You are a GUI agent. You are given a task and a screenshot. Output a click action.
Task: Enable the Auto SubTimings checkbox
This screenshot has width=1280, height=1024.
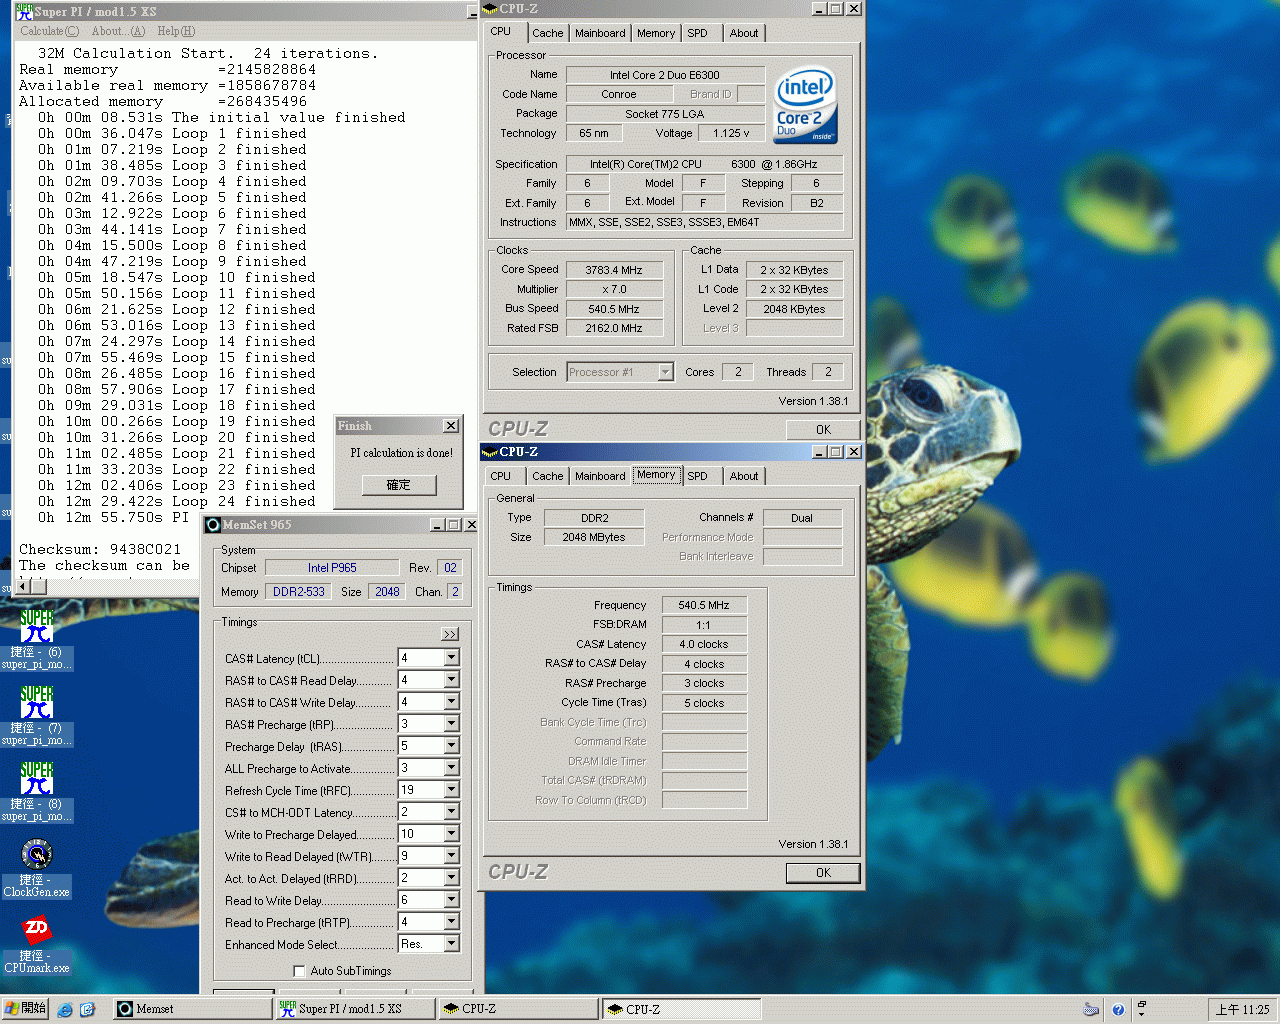(x=299, y=971)
